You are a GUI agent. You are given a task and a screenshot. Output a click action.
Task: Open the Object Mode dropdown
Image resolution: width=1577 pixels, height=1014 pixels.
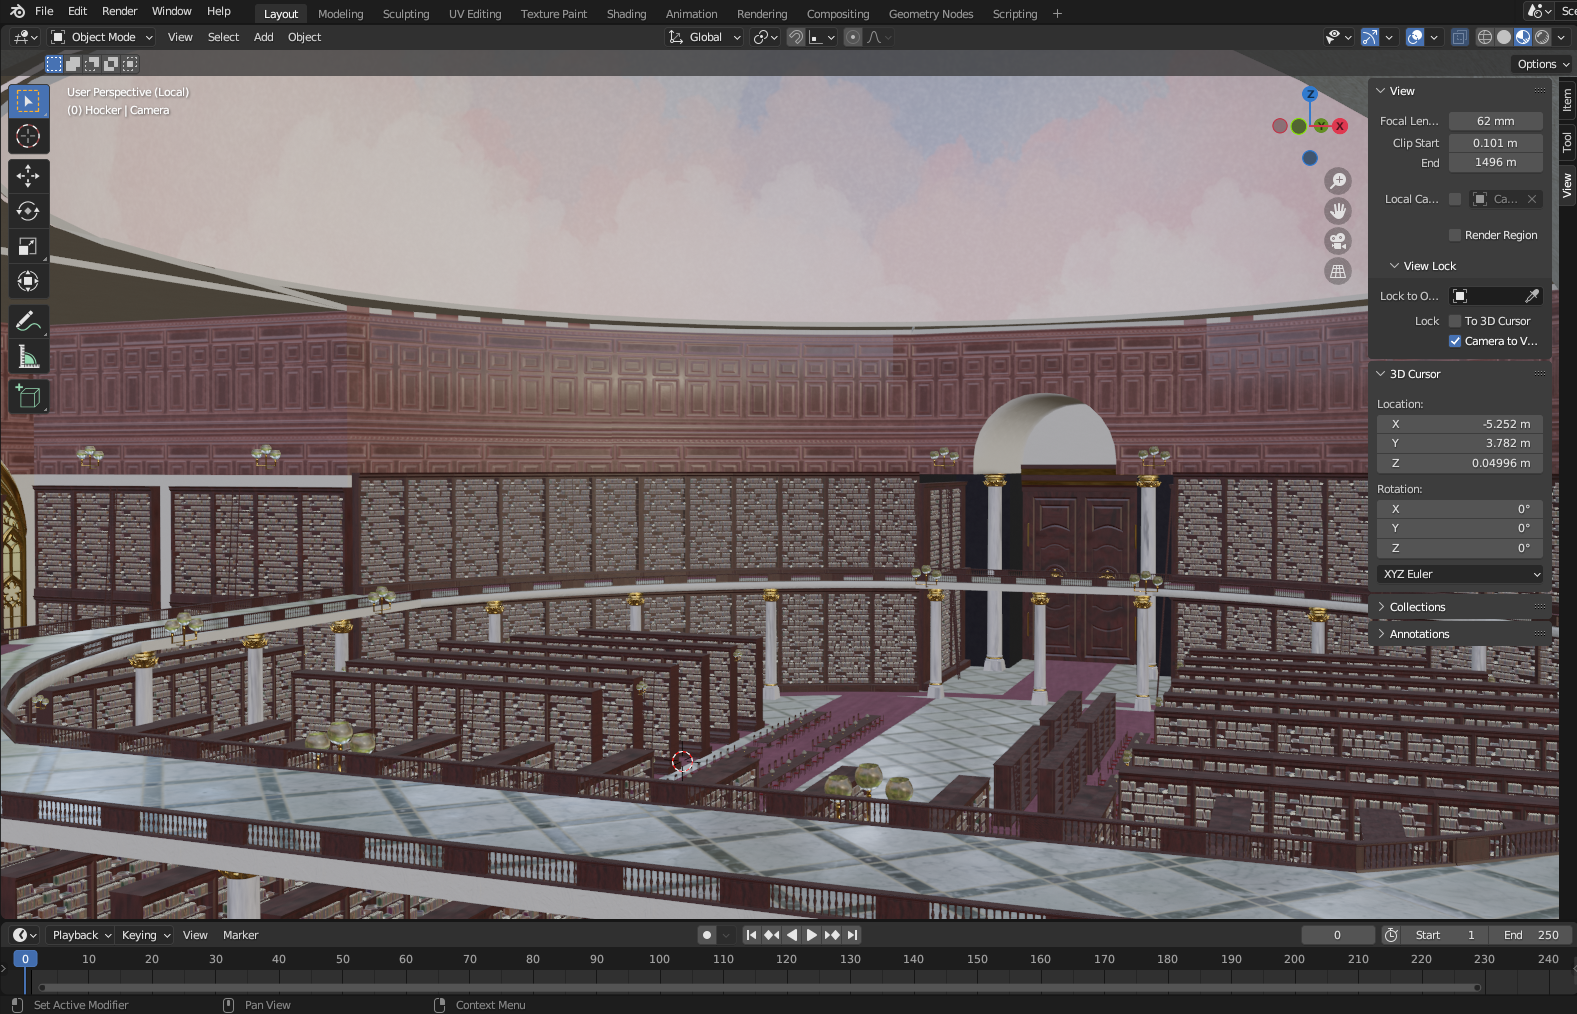102,37
